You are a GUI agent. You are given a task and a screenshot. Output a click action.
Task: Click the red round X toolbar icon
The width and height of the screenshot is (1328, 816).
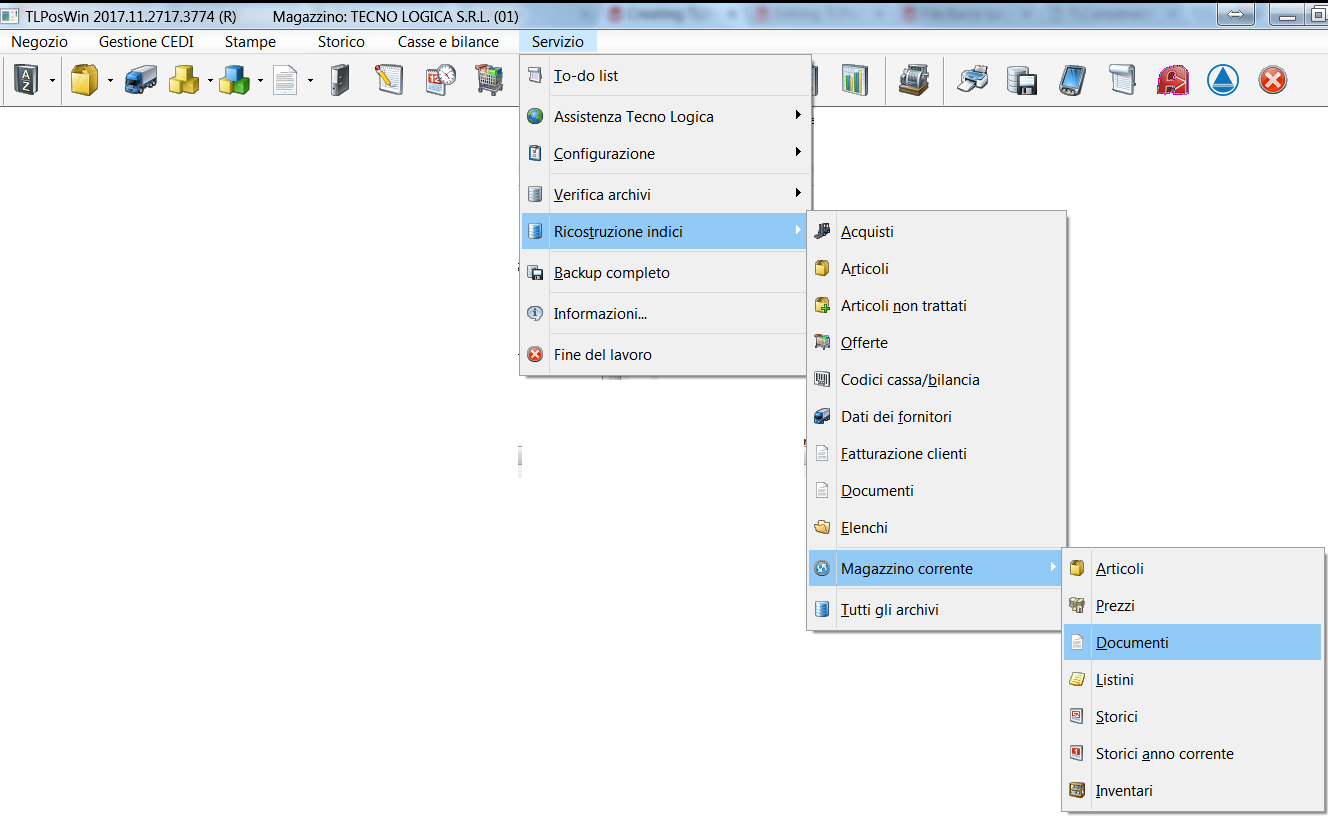[x=1272, y=80]
